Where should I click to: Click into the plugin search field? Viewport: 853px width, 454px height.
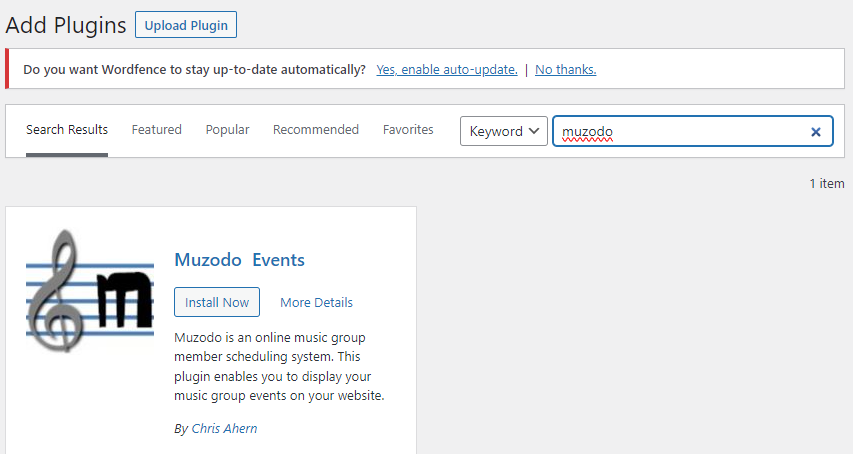coord(680,131)
